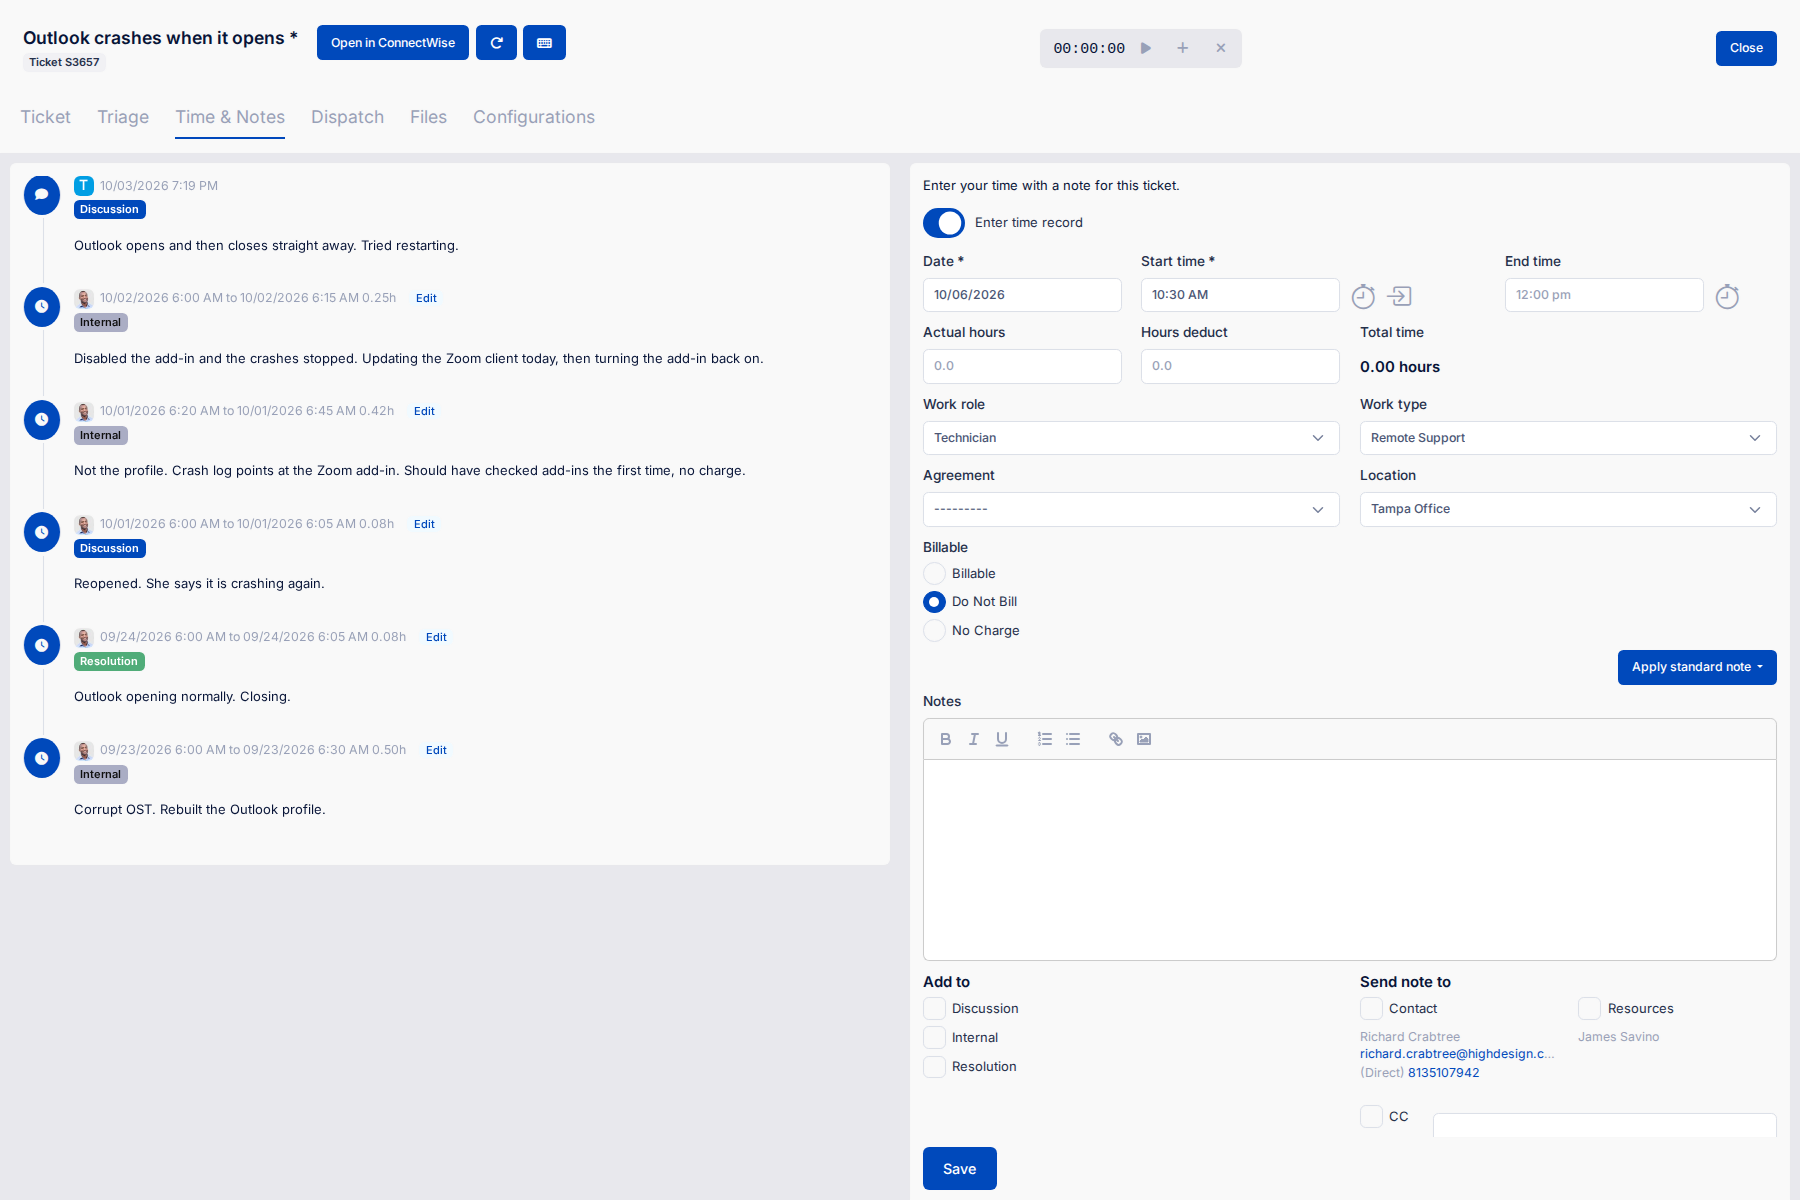Click the stopwatch icon beside Start time

click(1363, 296)
